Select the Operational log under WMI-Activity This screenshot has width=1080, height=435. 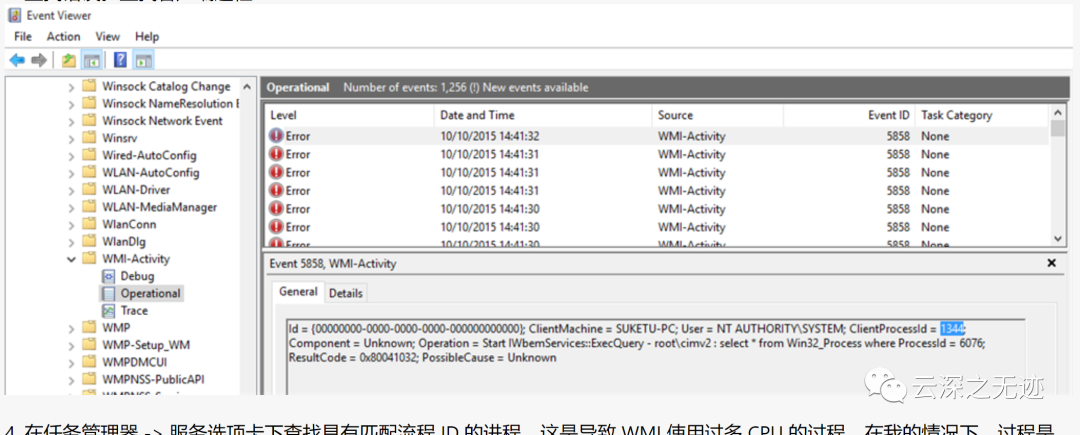pos(150,293)
